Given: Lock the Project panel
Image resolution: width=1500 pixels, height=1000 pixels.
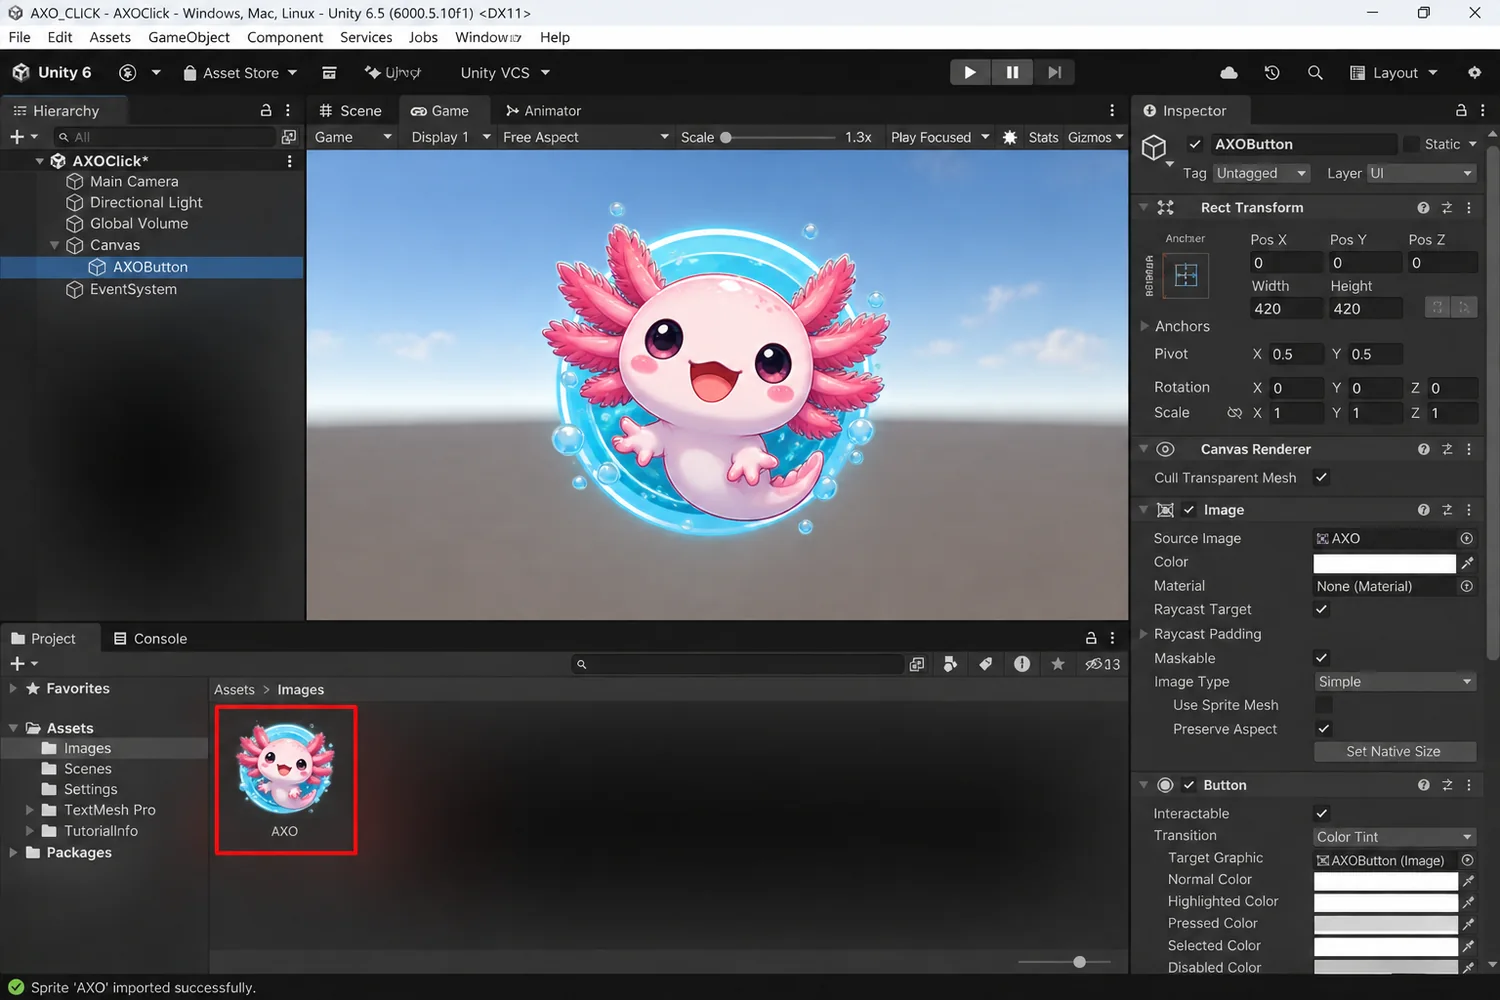Looking at the screenshot, I should coord(1091,638).
